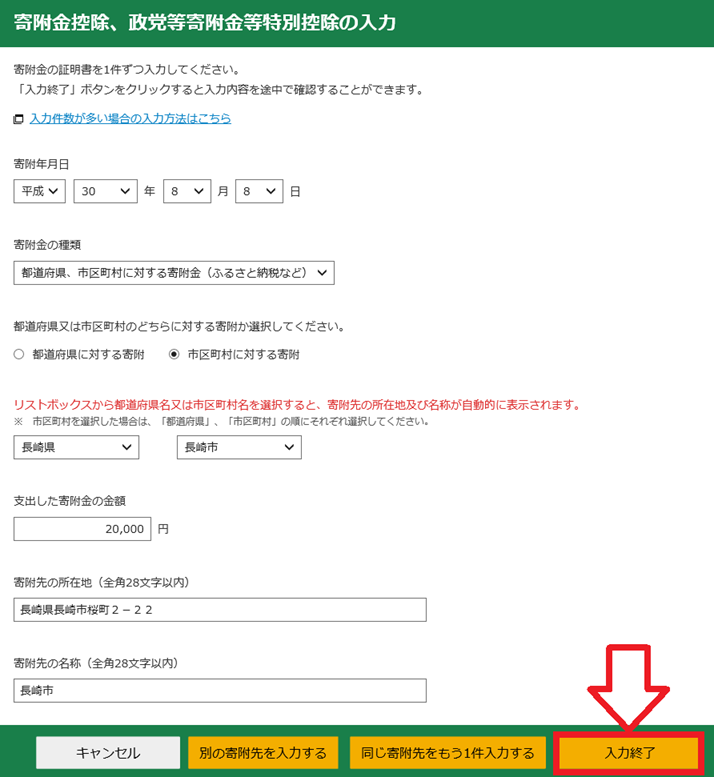Open the municipality dropdown showing 長崎市
714x777 pixels.
[x=239, y=447]
